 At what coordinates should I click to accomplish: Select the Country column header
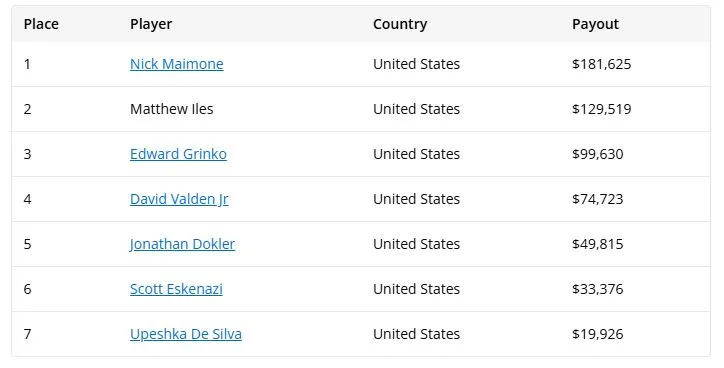click(400, 24)
